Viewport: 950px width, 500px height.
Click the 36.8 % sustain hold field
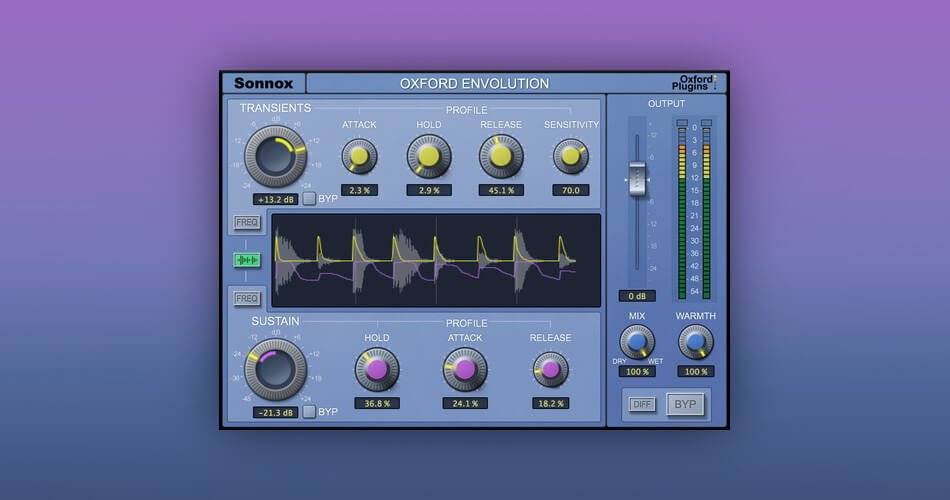pos(377,404)
